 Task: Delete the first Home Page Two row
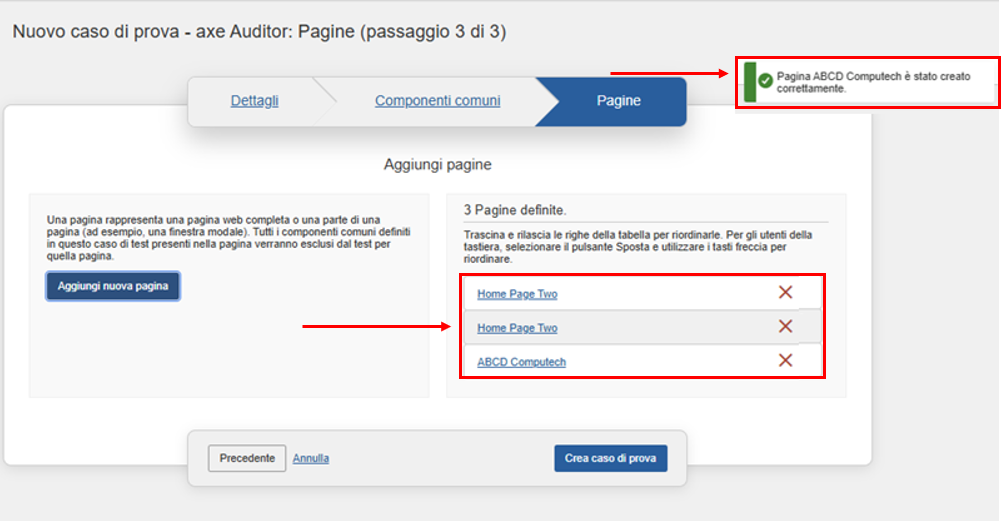(785, 293)
